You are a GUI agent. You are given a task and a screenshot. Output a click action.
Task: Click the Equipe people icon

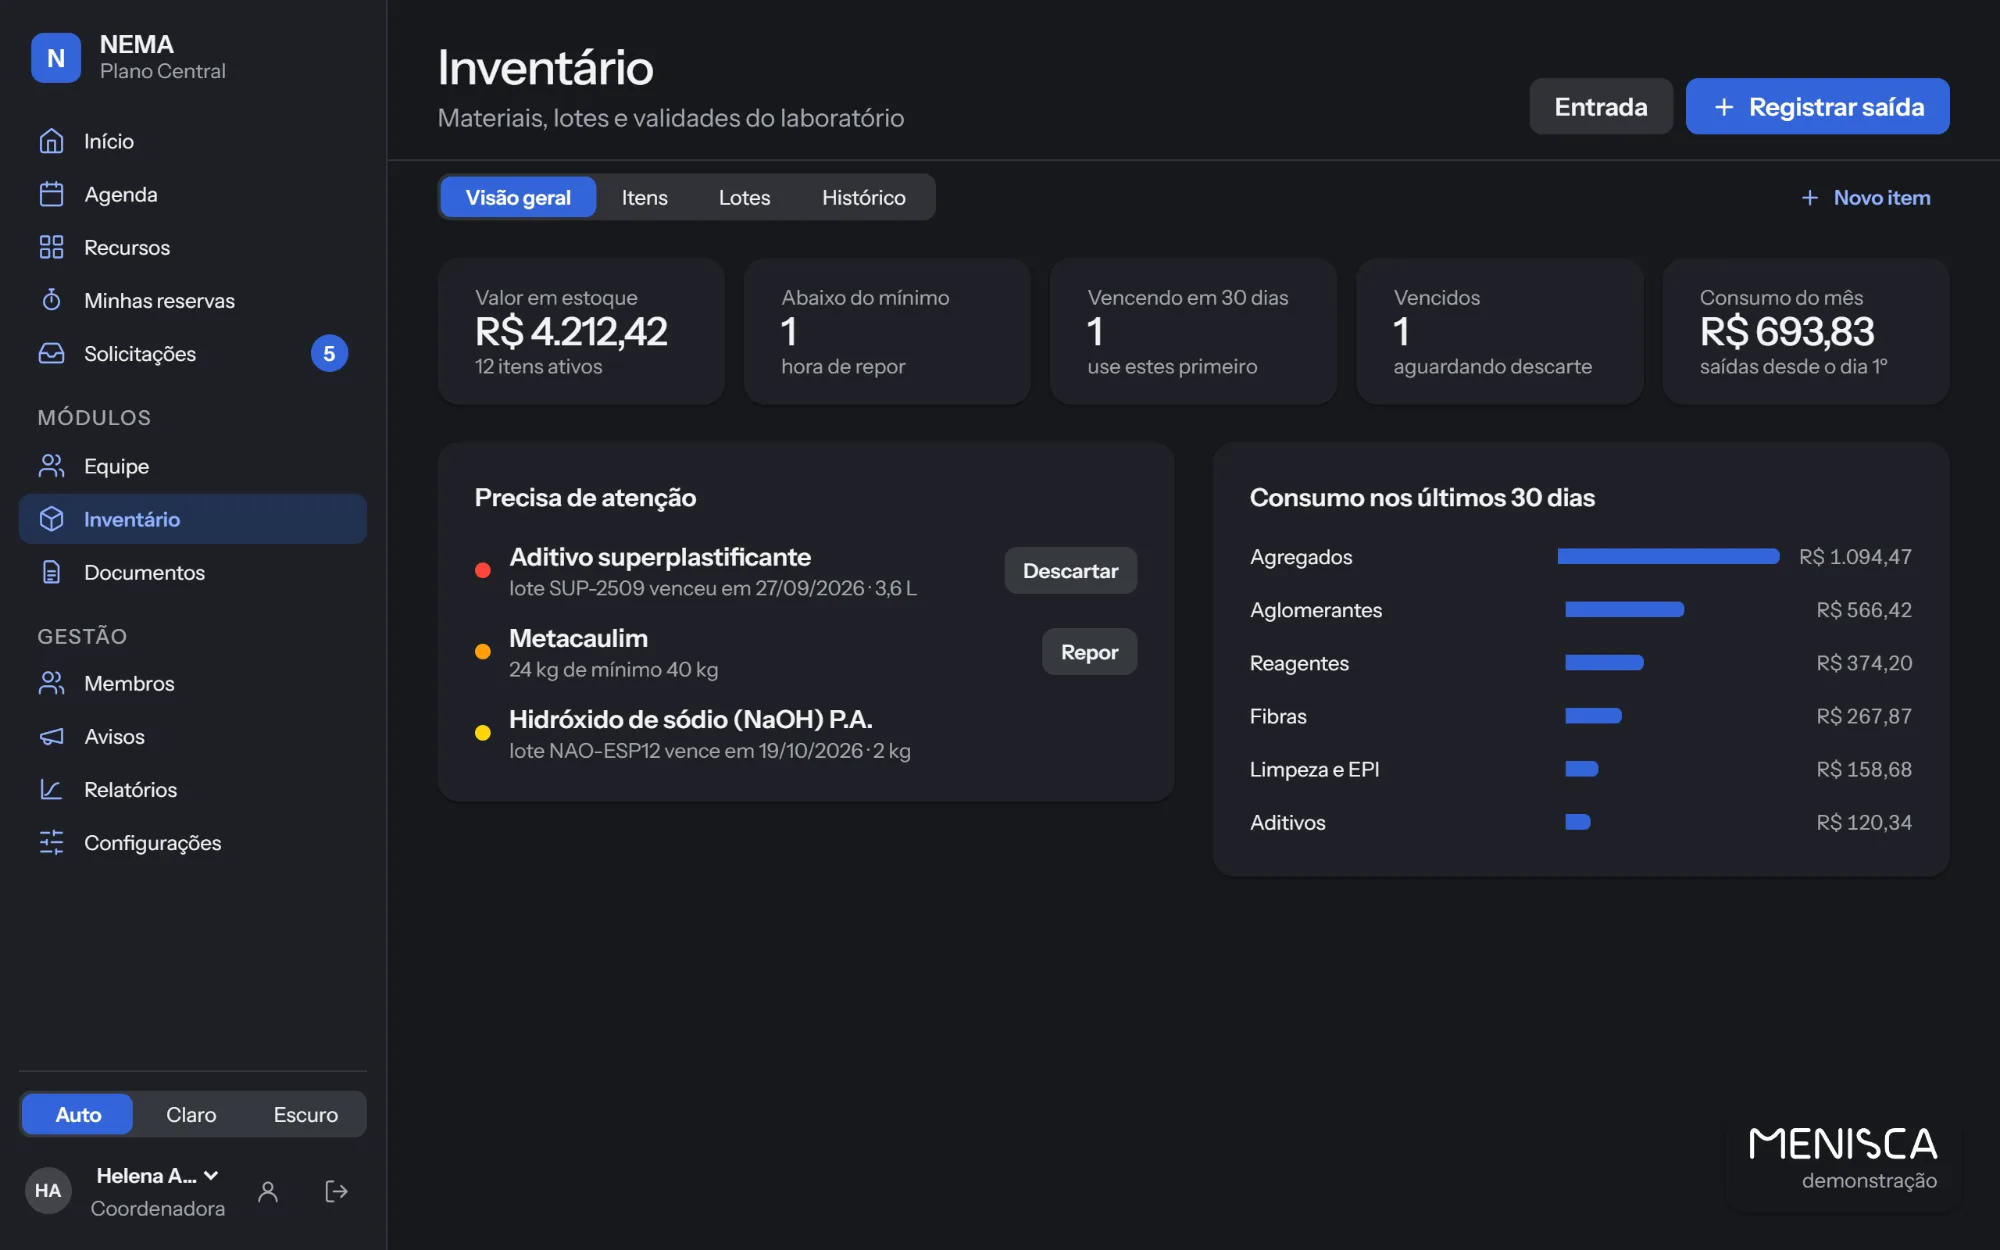(x=51, y=466)
